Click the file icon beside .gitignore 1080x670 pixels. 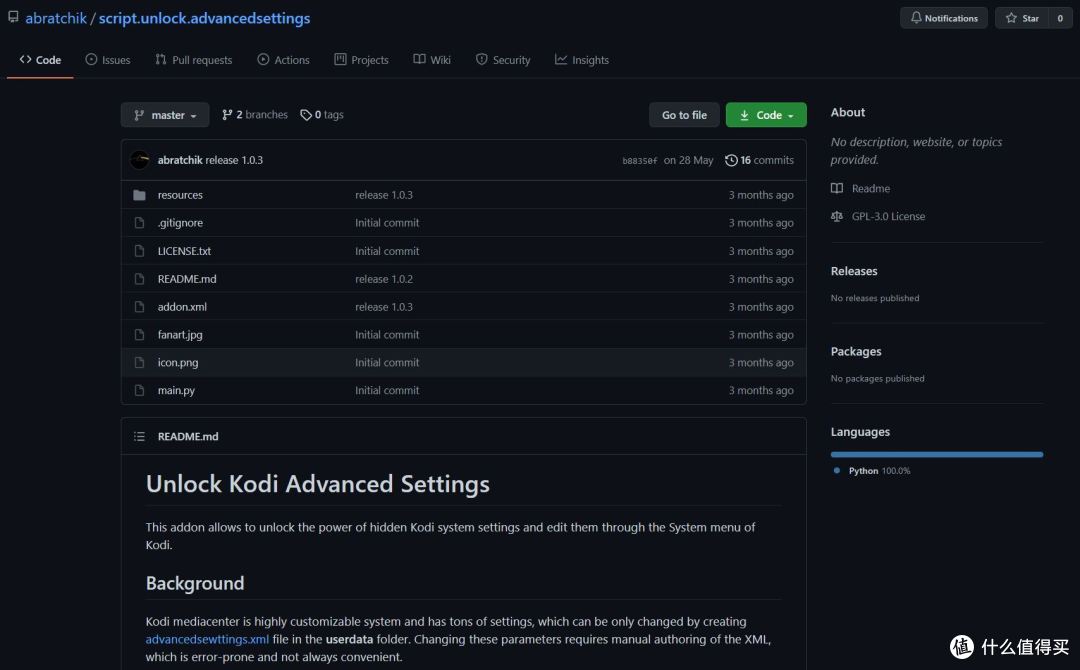coord(139,222)
